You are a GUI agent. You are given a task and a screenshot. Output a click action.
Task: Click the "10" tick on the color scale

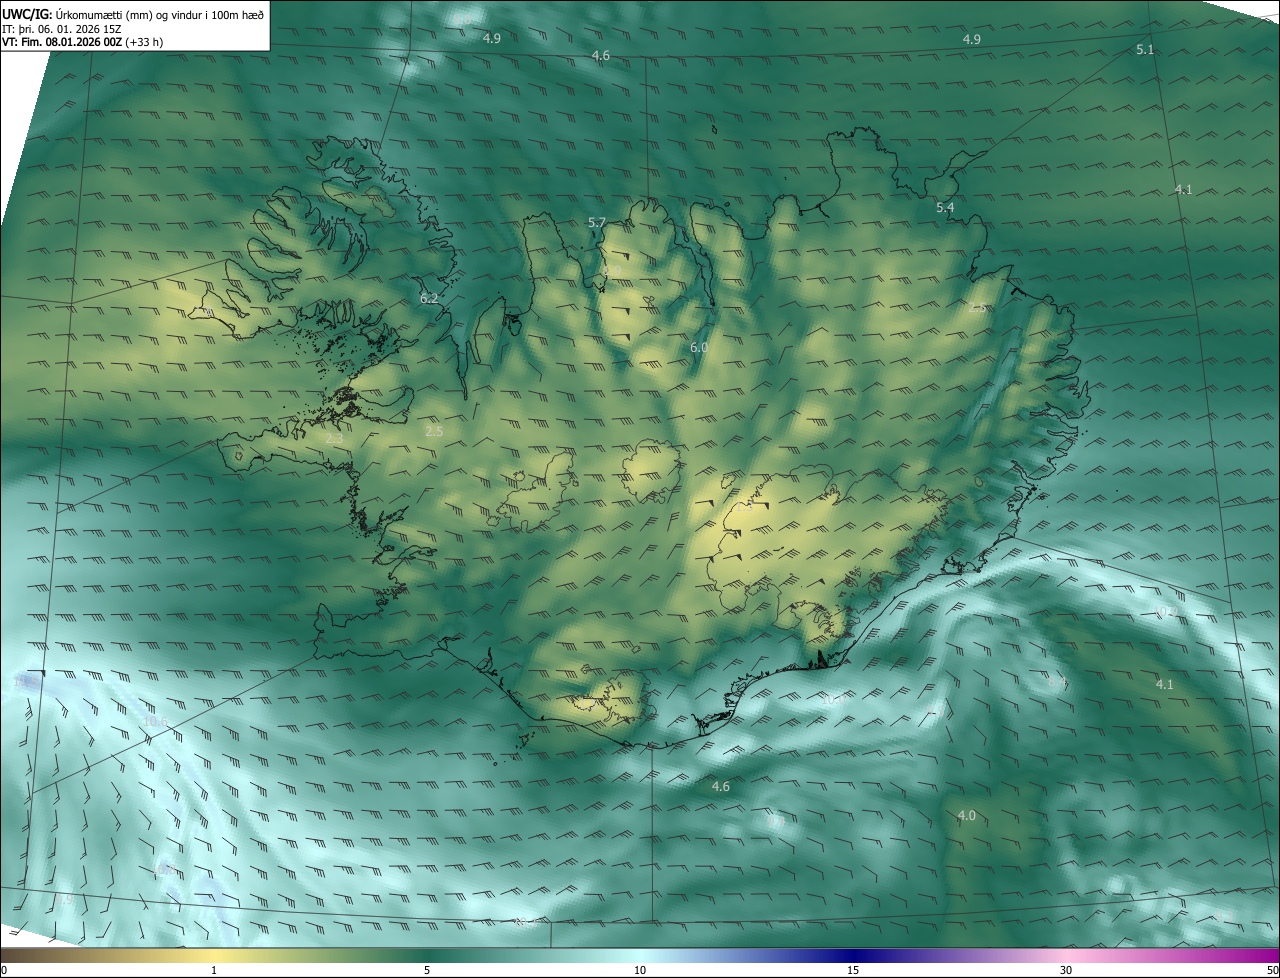click(640, 970)
